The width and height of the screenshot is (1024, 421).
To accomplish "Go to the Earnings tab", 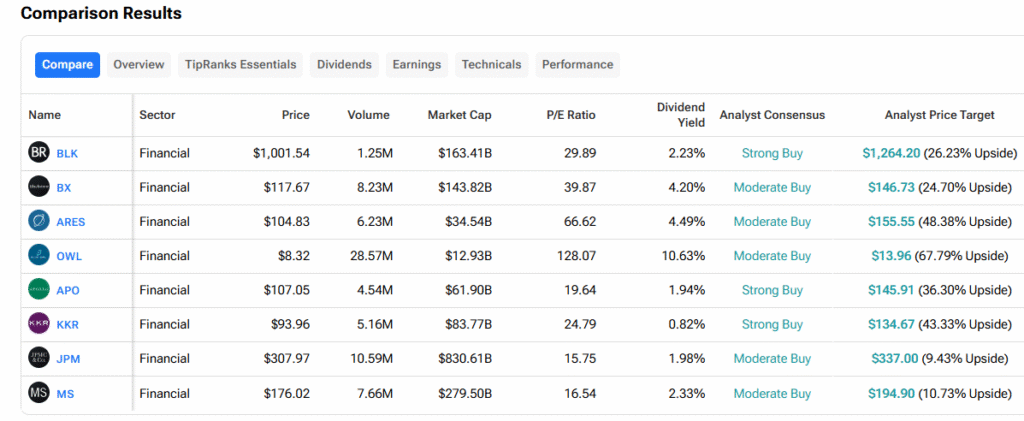I will [x=416, y=65].
